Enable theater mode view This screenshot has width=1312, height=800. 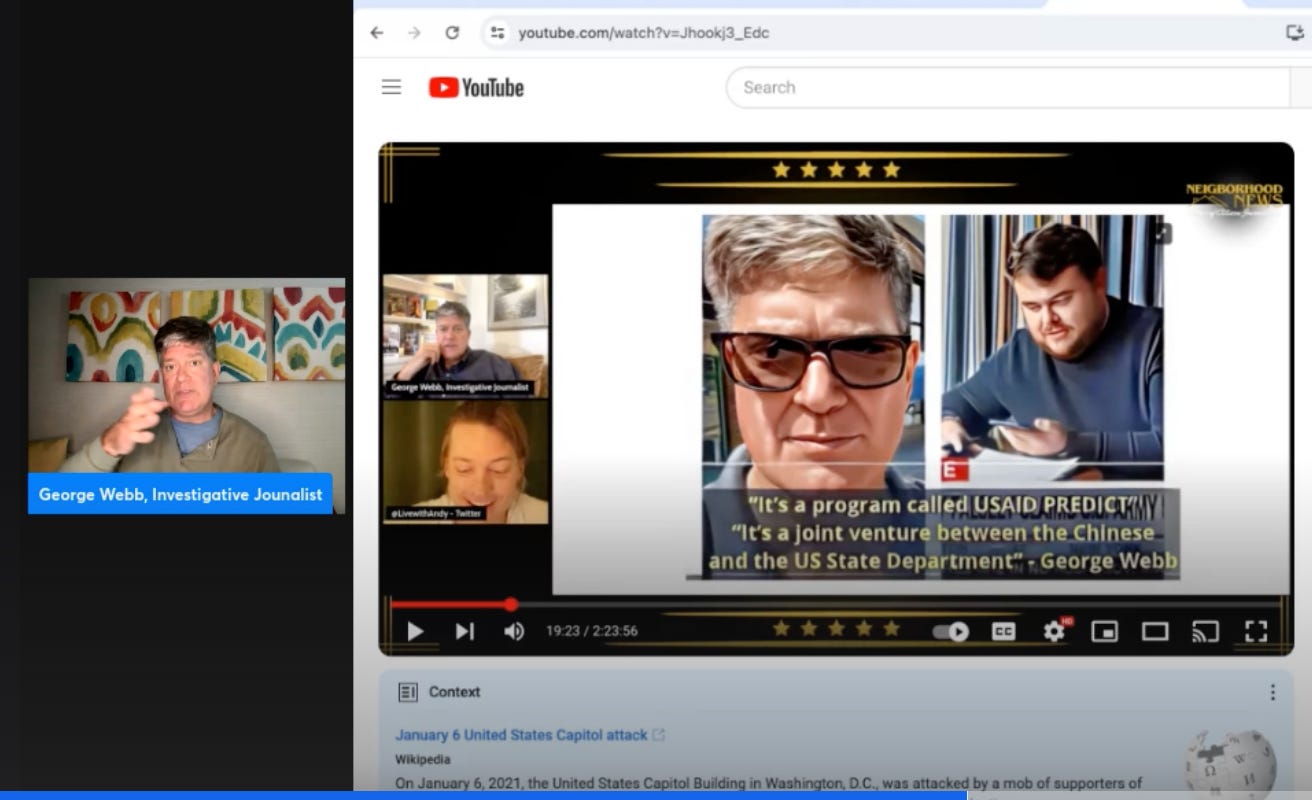point(1155,631)
